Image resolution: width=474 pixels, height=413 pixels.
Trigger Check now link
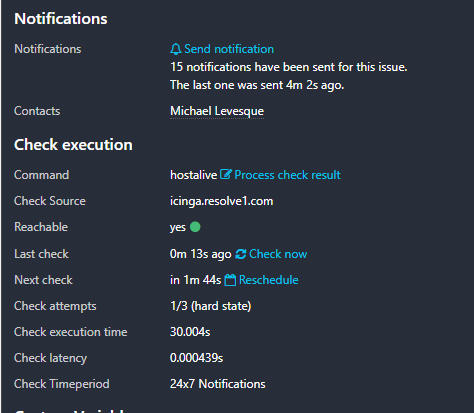click(x=278, y=254)
